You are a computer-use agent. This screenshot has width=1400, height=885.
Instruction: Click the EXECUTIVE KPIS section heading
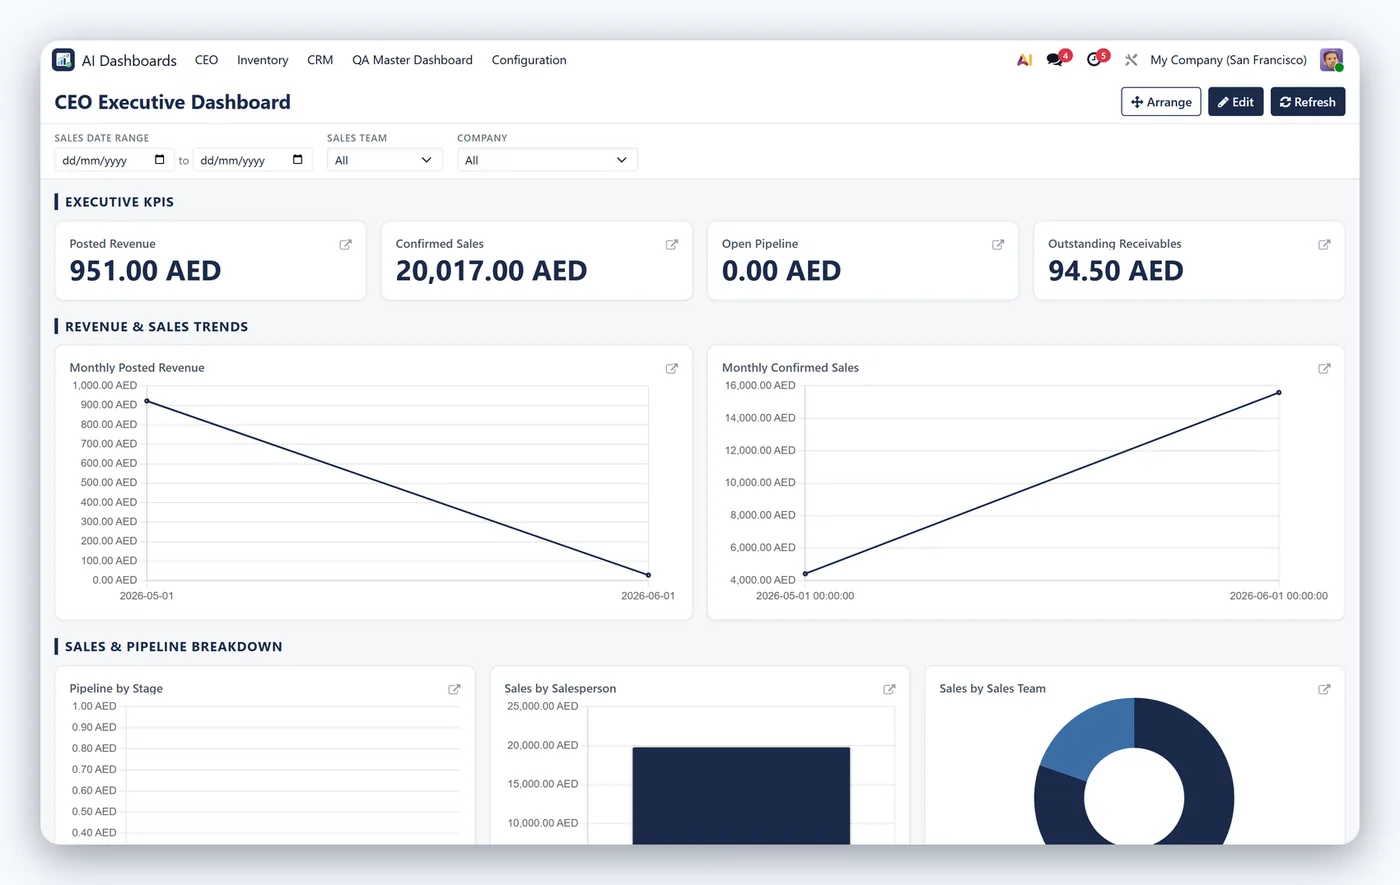[119, 202]
